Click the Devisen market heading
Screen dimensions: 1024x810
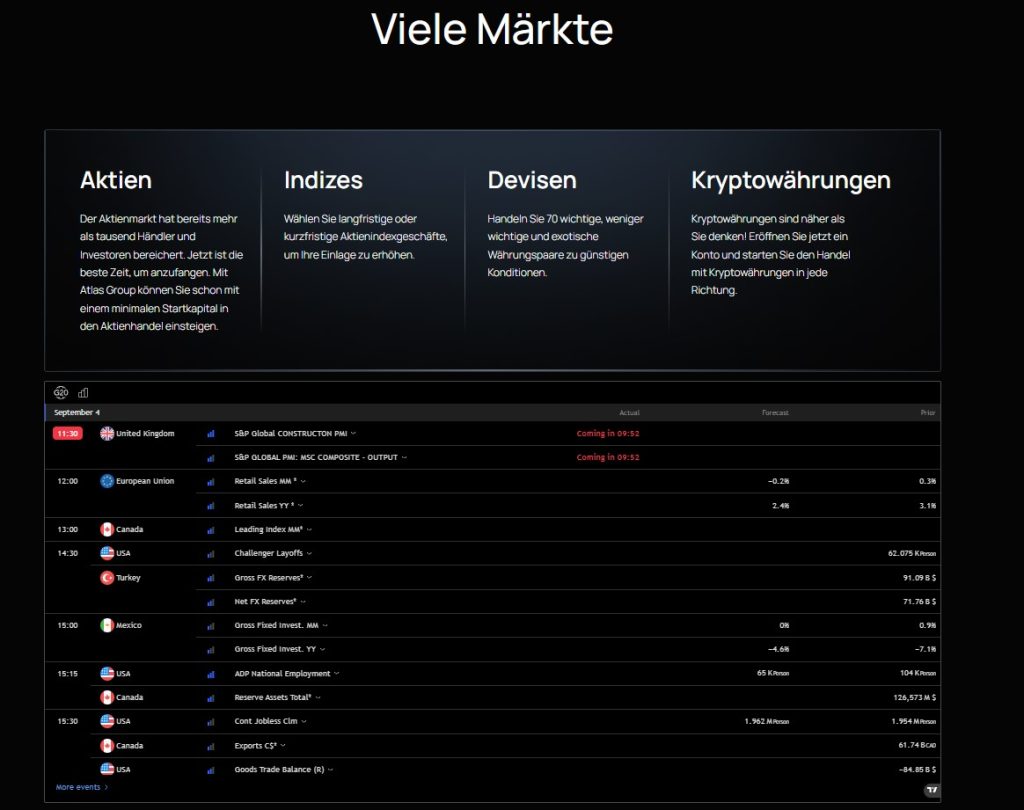[x=532, y=181]
